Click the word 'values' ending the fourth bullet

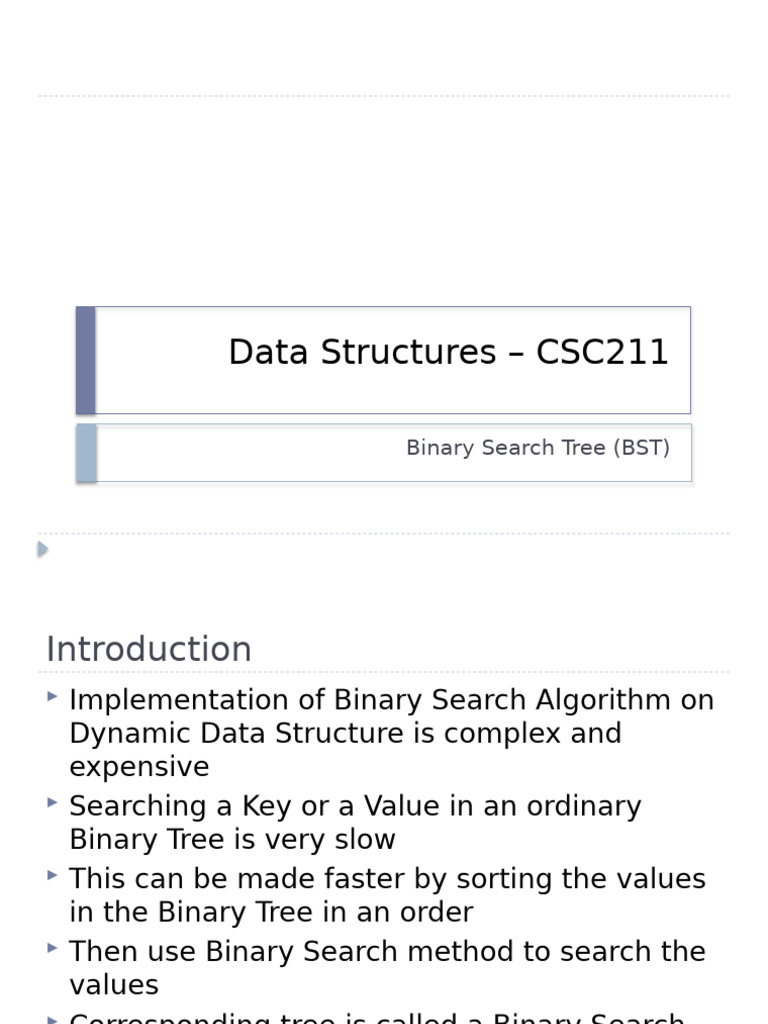[114, 985]
